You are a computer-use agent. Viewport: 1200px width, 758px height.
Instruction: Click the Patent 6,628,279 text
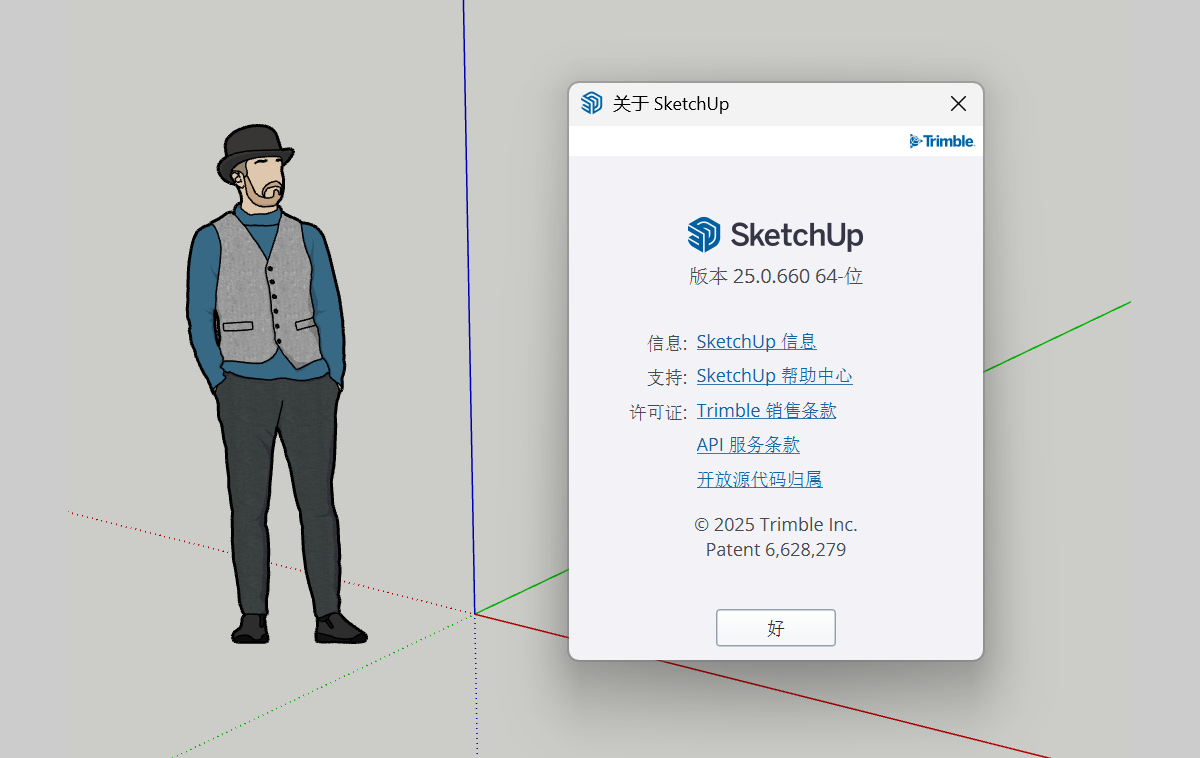point(776,550)
